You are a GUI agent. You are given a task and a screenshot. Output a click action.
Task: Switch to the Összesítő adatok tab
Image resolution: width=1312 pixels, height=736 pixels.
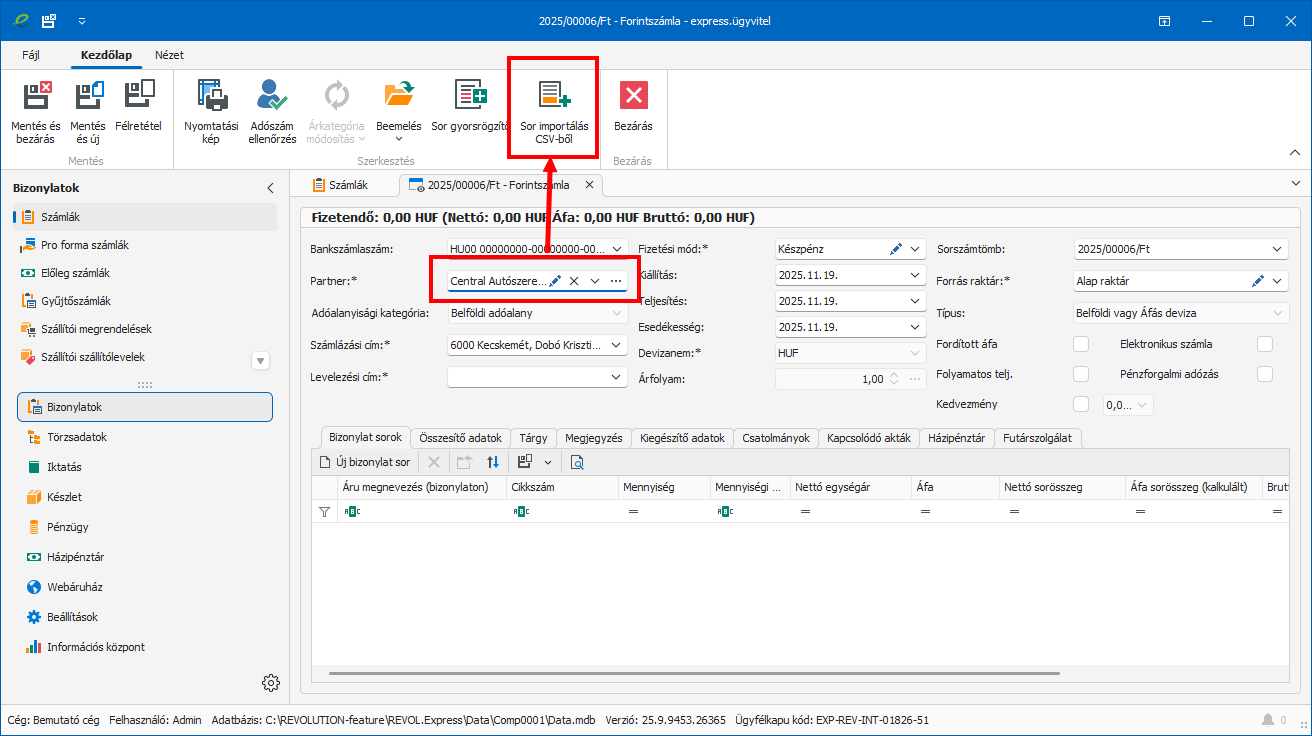pos(460,438)
